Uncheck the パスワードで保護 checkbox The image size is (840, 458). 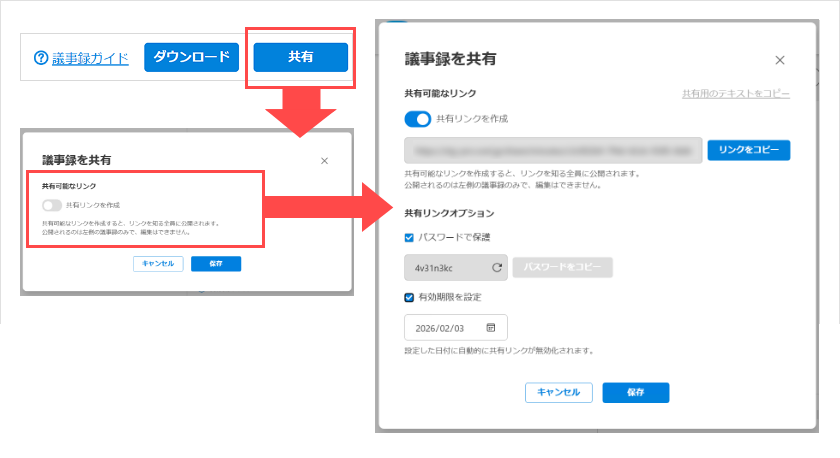408,238
